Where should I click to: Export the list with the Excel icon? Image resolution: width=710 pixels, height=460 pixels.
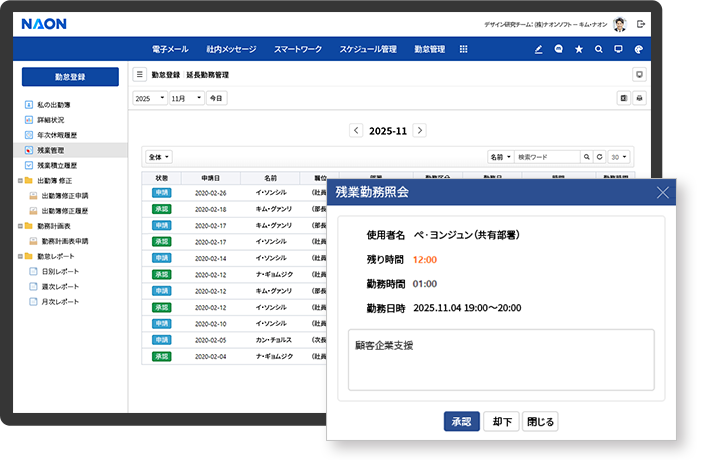pos(623,98)
